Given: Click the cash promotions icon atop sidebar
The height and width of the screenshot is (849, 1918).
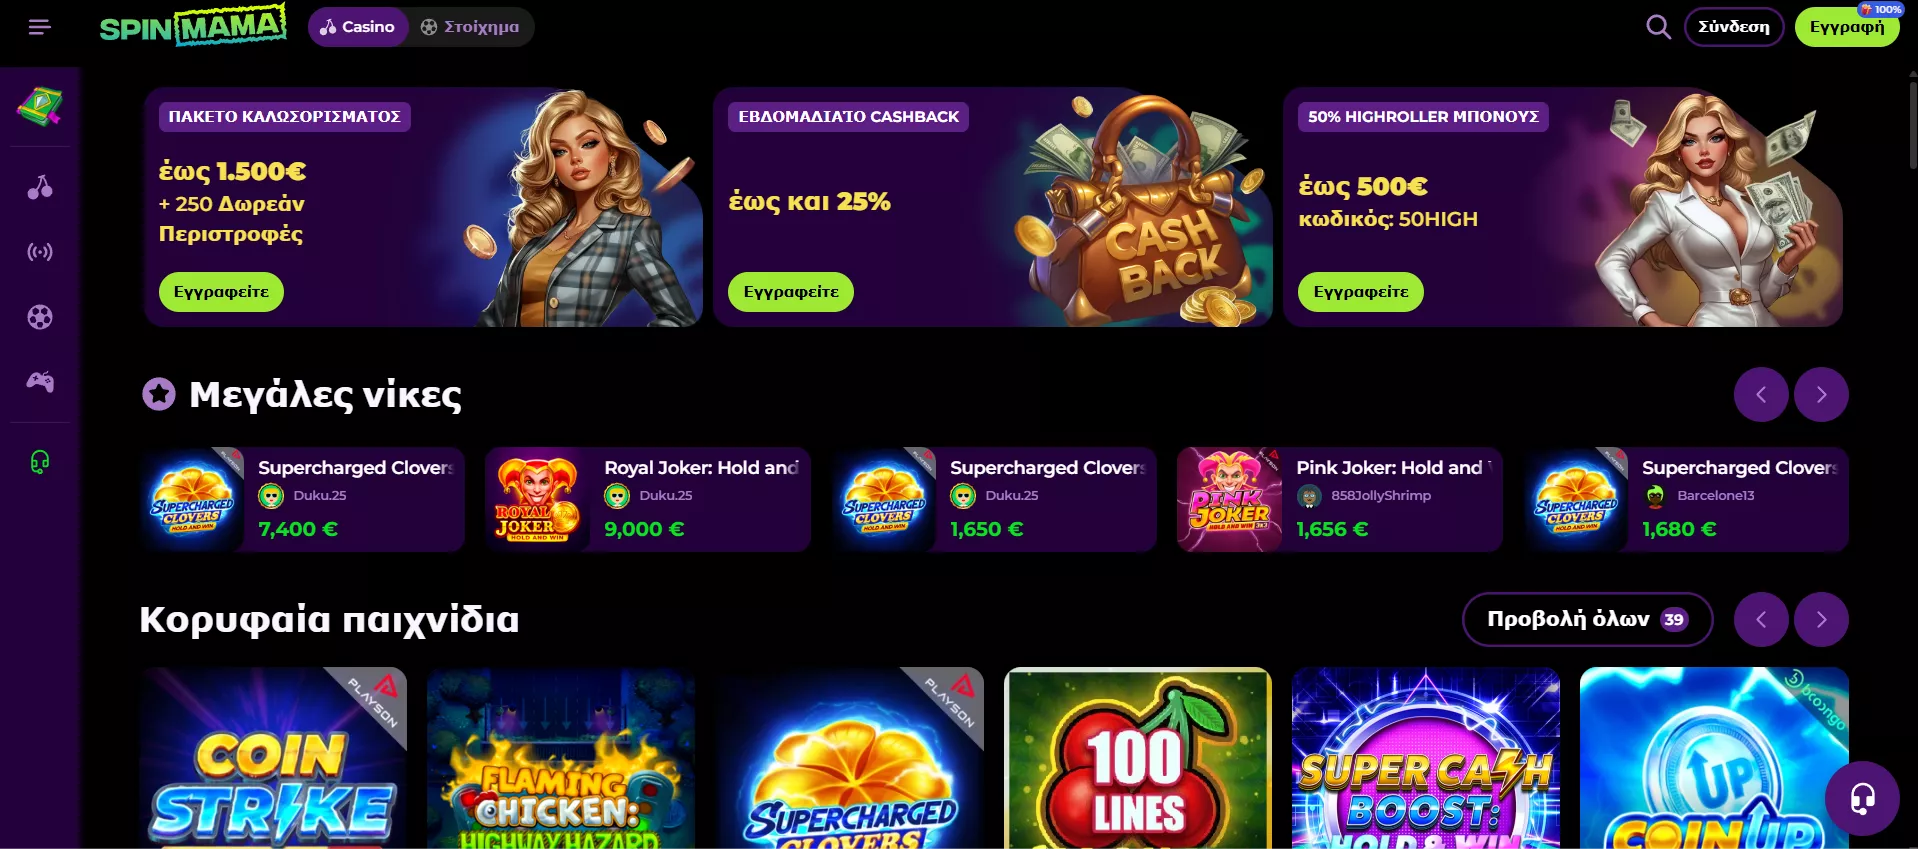Looking at the screenshot, I should pyautogui.click(x=40, y=107).
